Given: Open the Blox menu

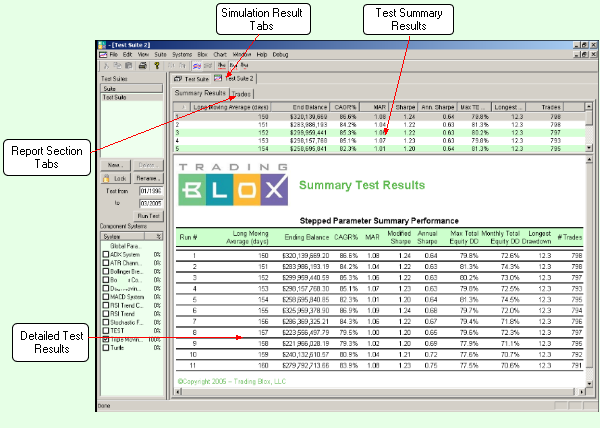Looking at the screenshot, I should pyautogui.click(x=202, y=55).
